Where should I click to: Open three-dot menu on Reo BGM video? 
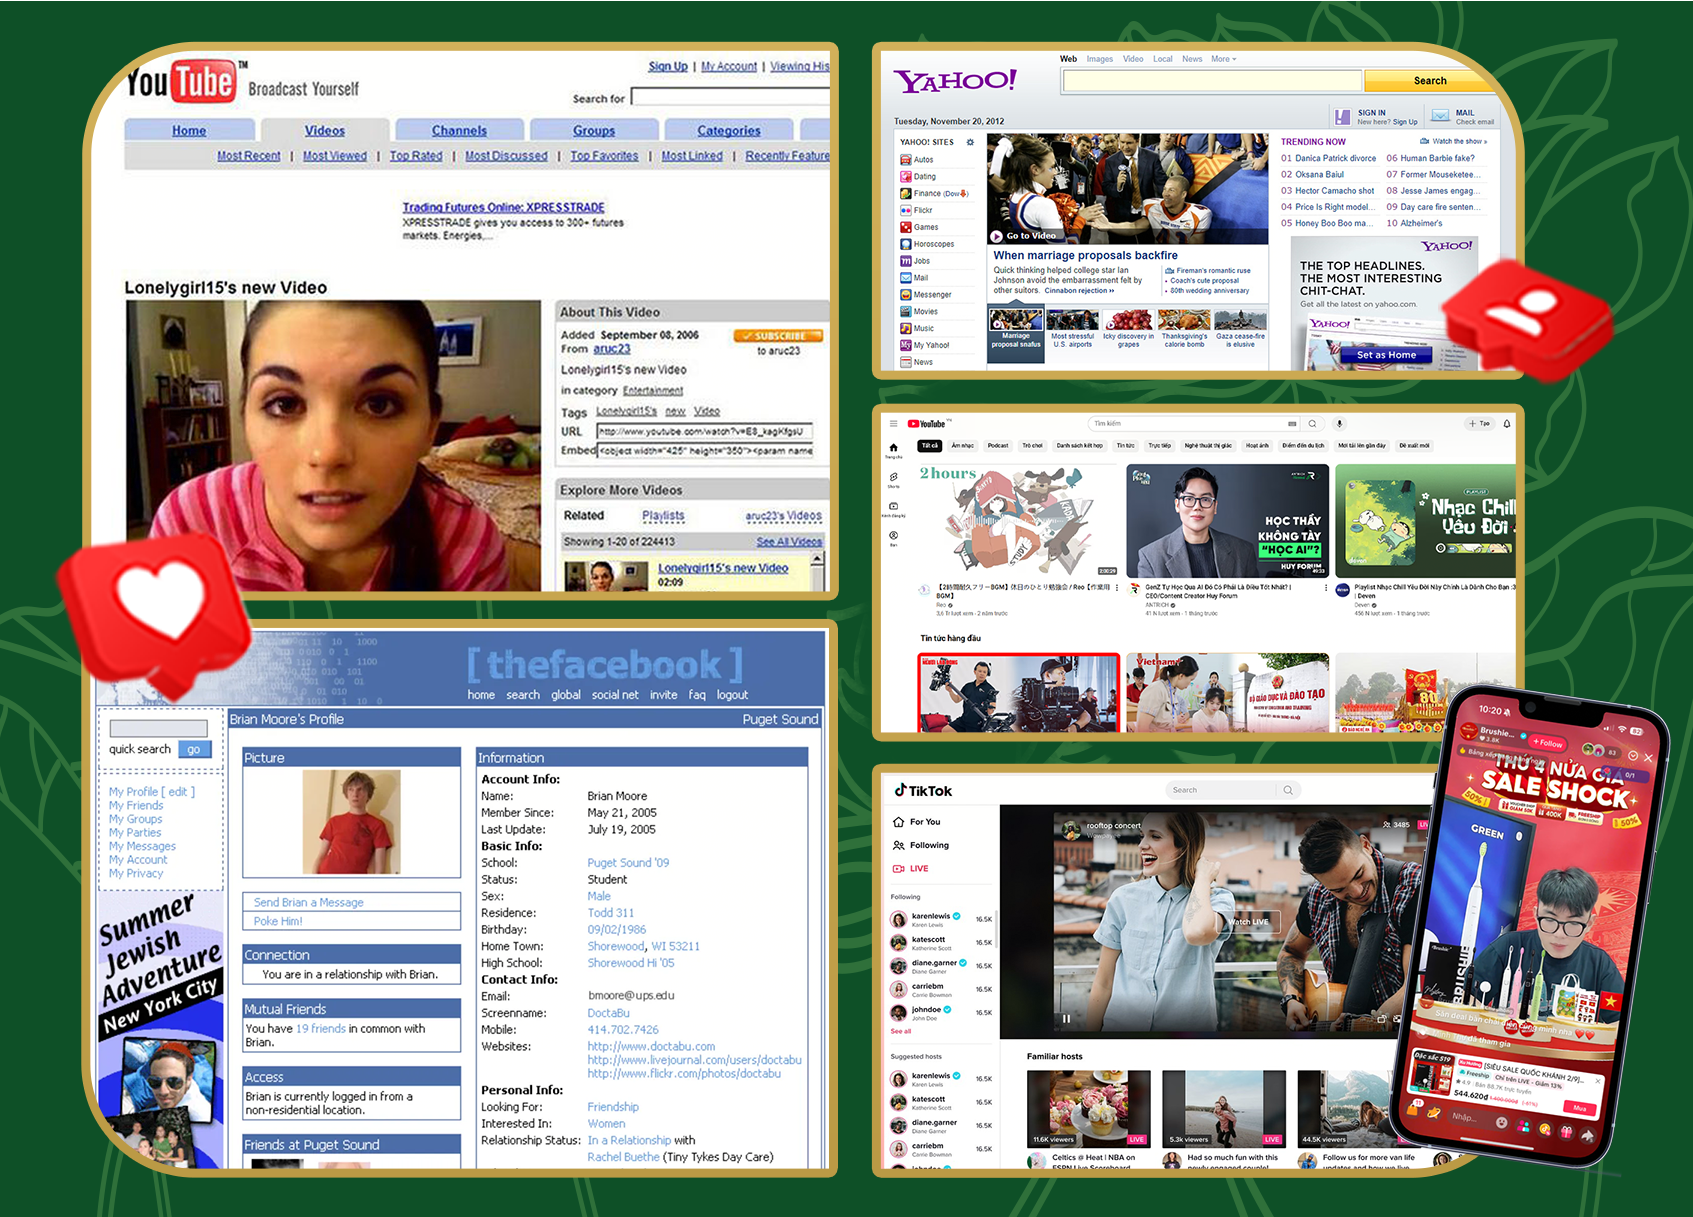click(x=1118, y=588)
